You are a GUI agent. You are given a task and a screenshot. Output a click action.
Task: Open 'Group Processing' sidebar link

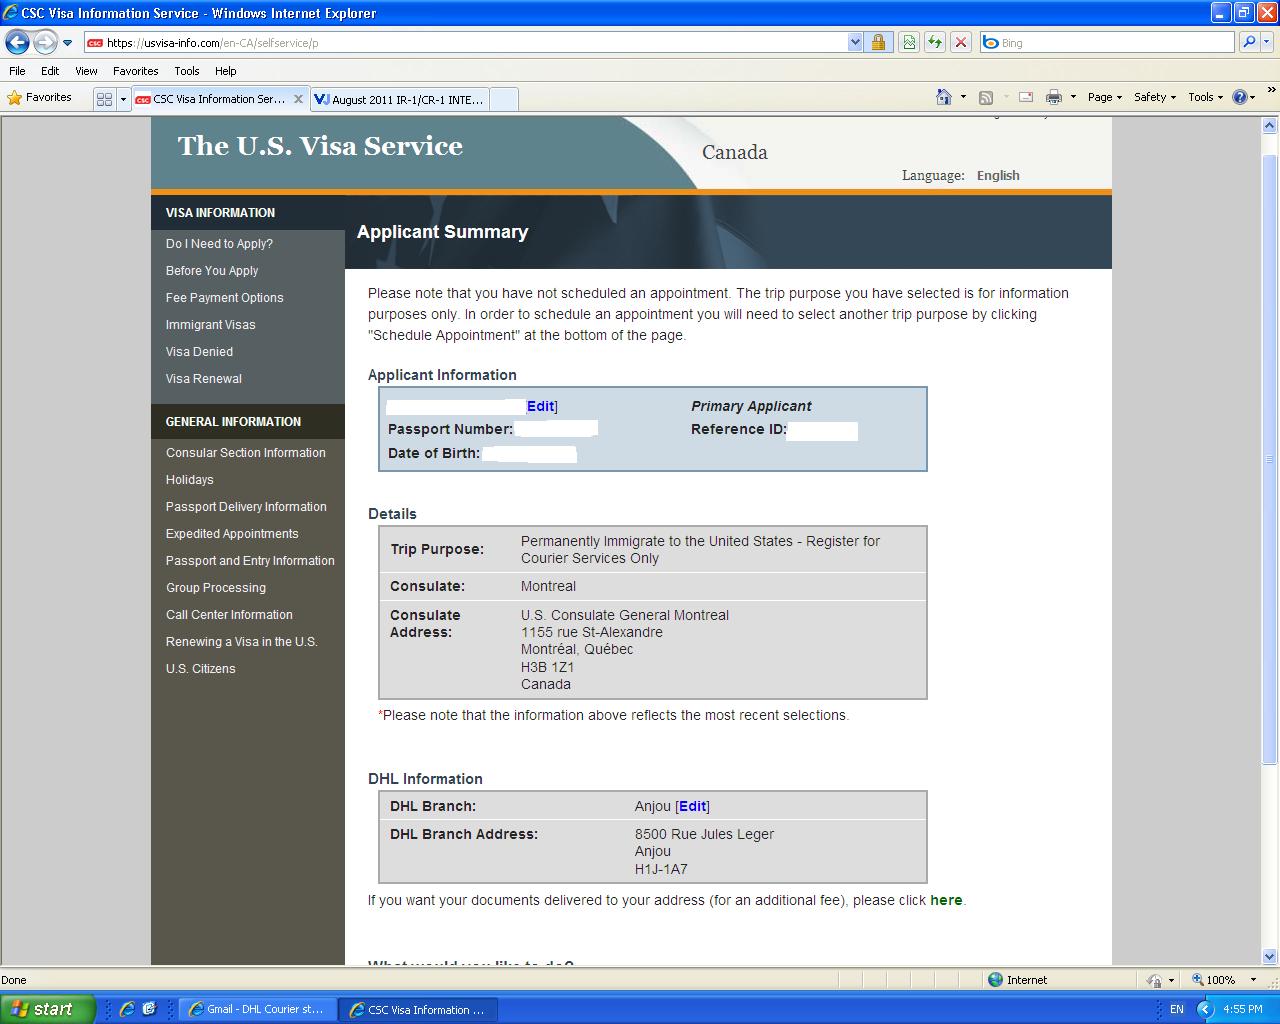click(x=216, y=588)
